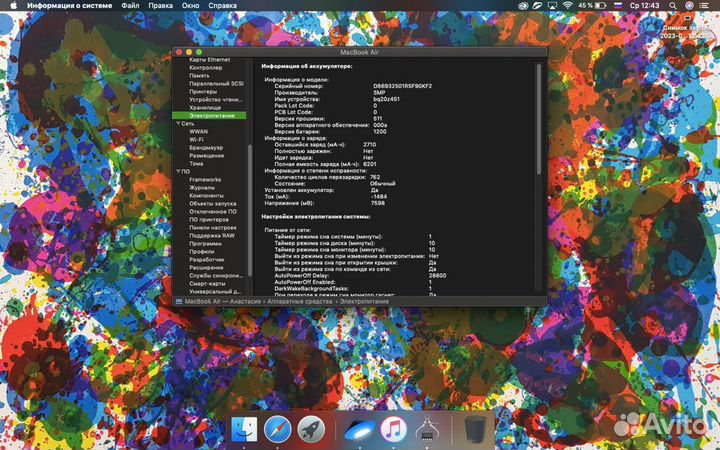Select Смарт-карты in the sidebar

(x=207, y=284)
